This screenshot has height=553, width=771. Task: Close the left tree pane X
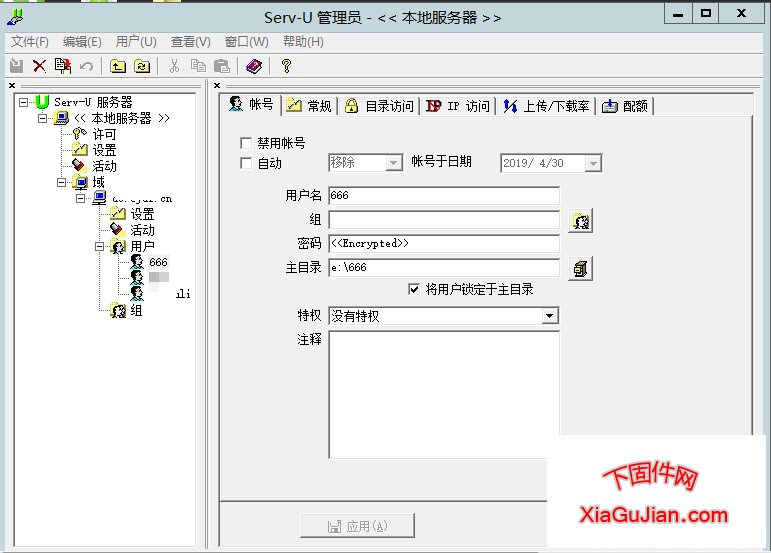[x=12, y=86]
